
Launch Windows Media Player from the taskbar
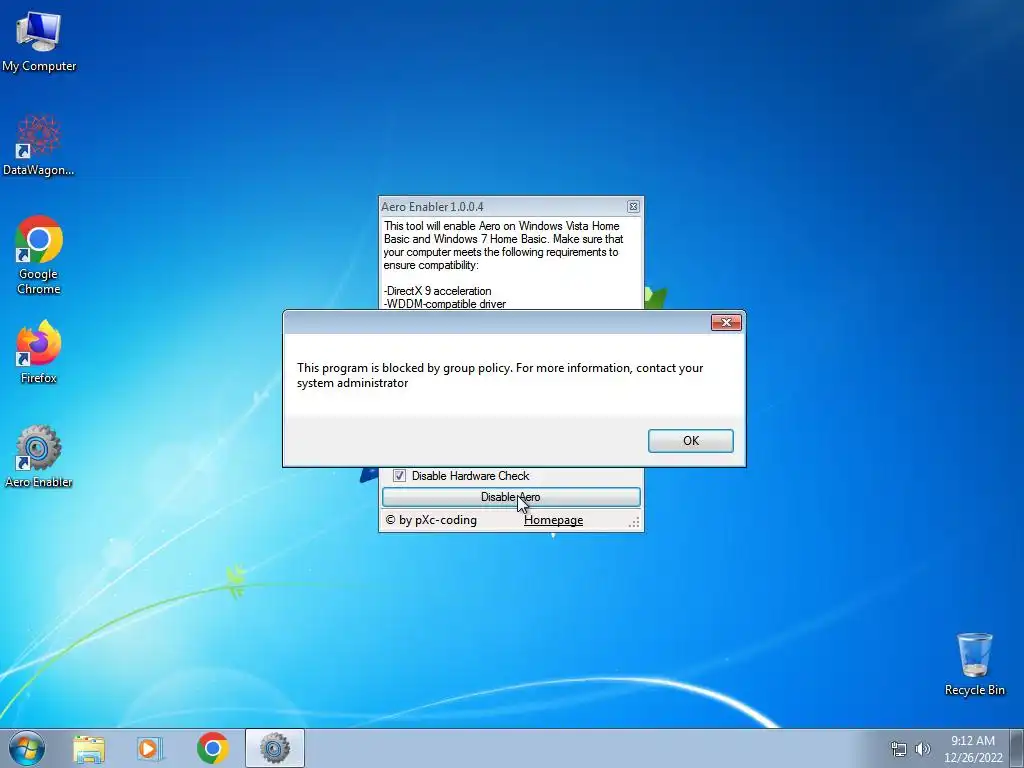pos(150,748)
